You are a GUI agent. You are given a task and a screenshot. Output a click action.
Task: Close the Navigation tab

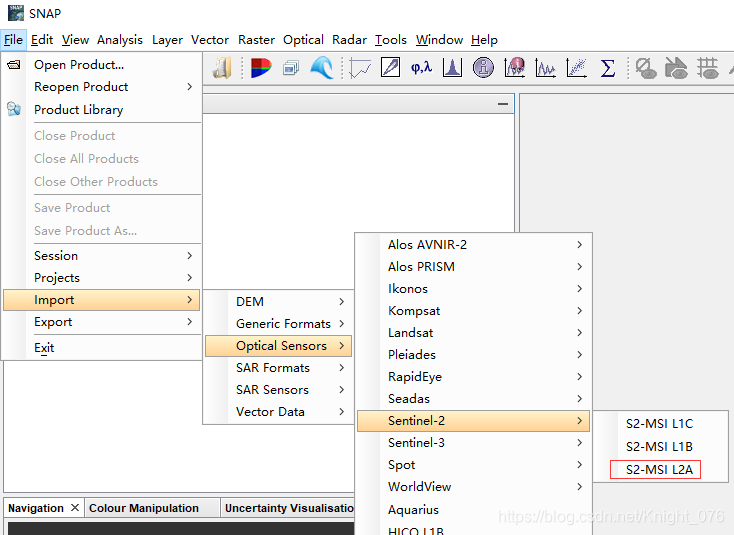[x=75, y=507]
